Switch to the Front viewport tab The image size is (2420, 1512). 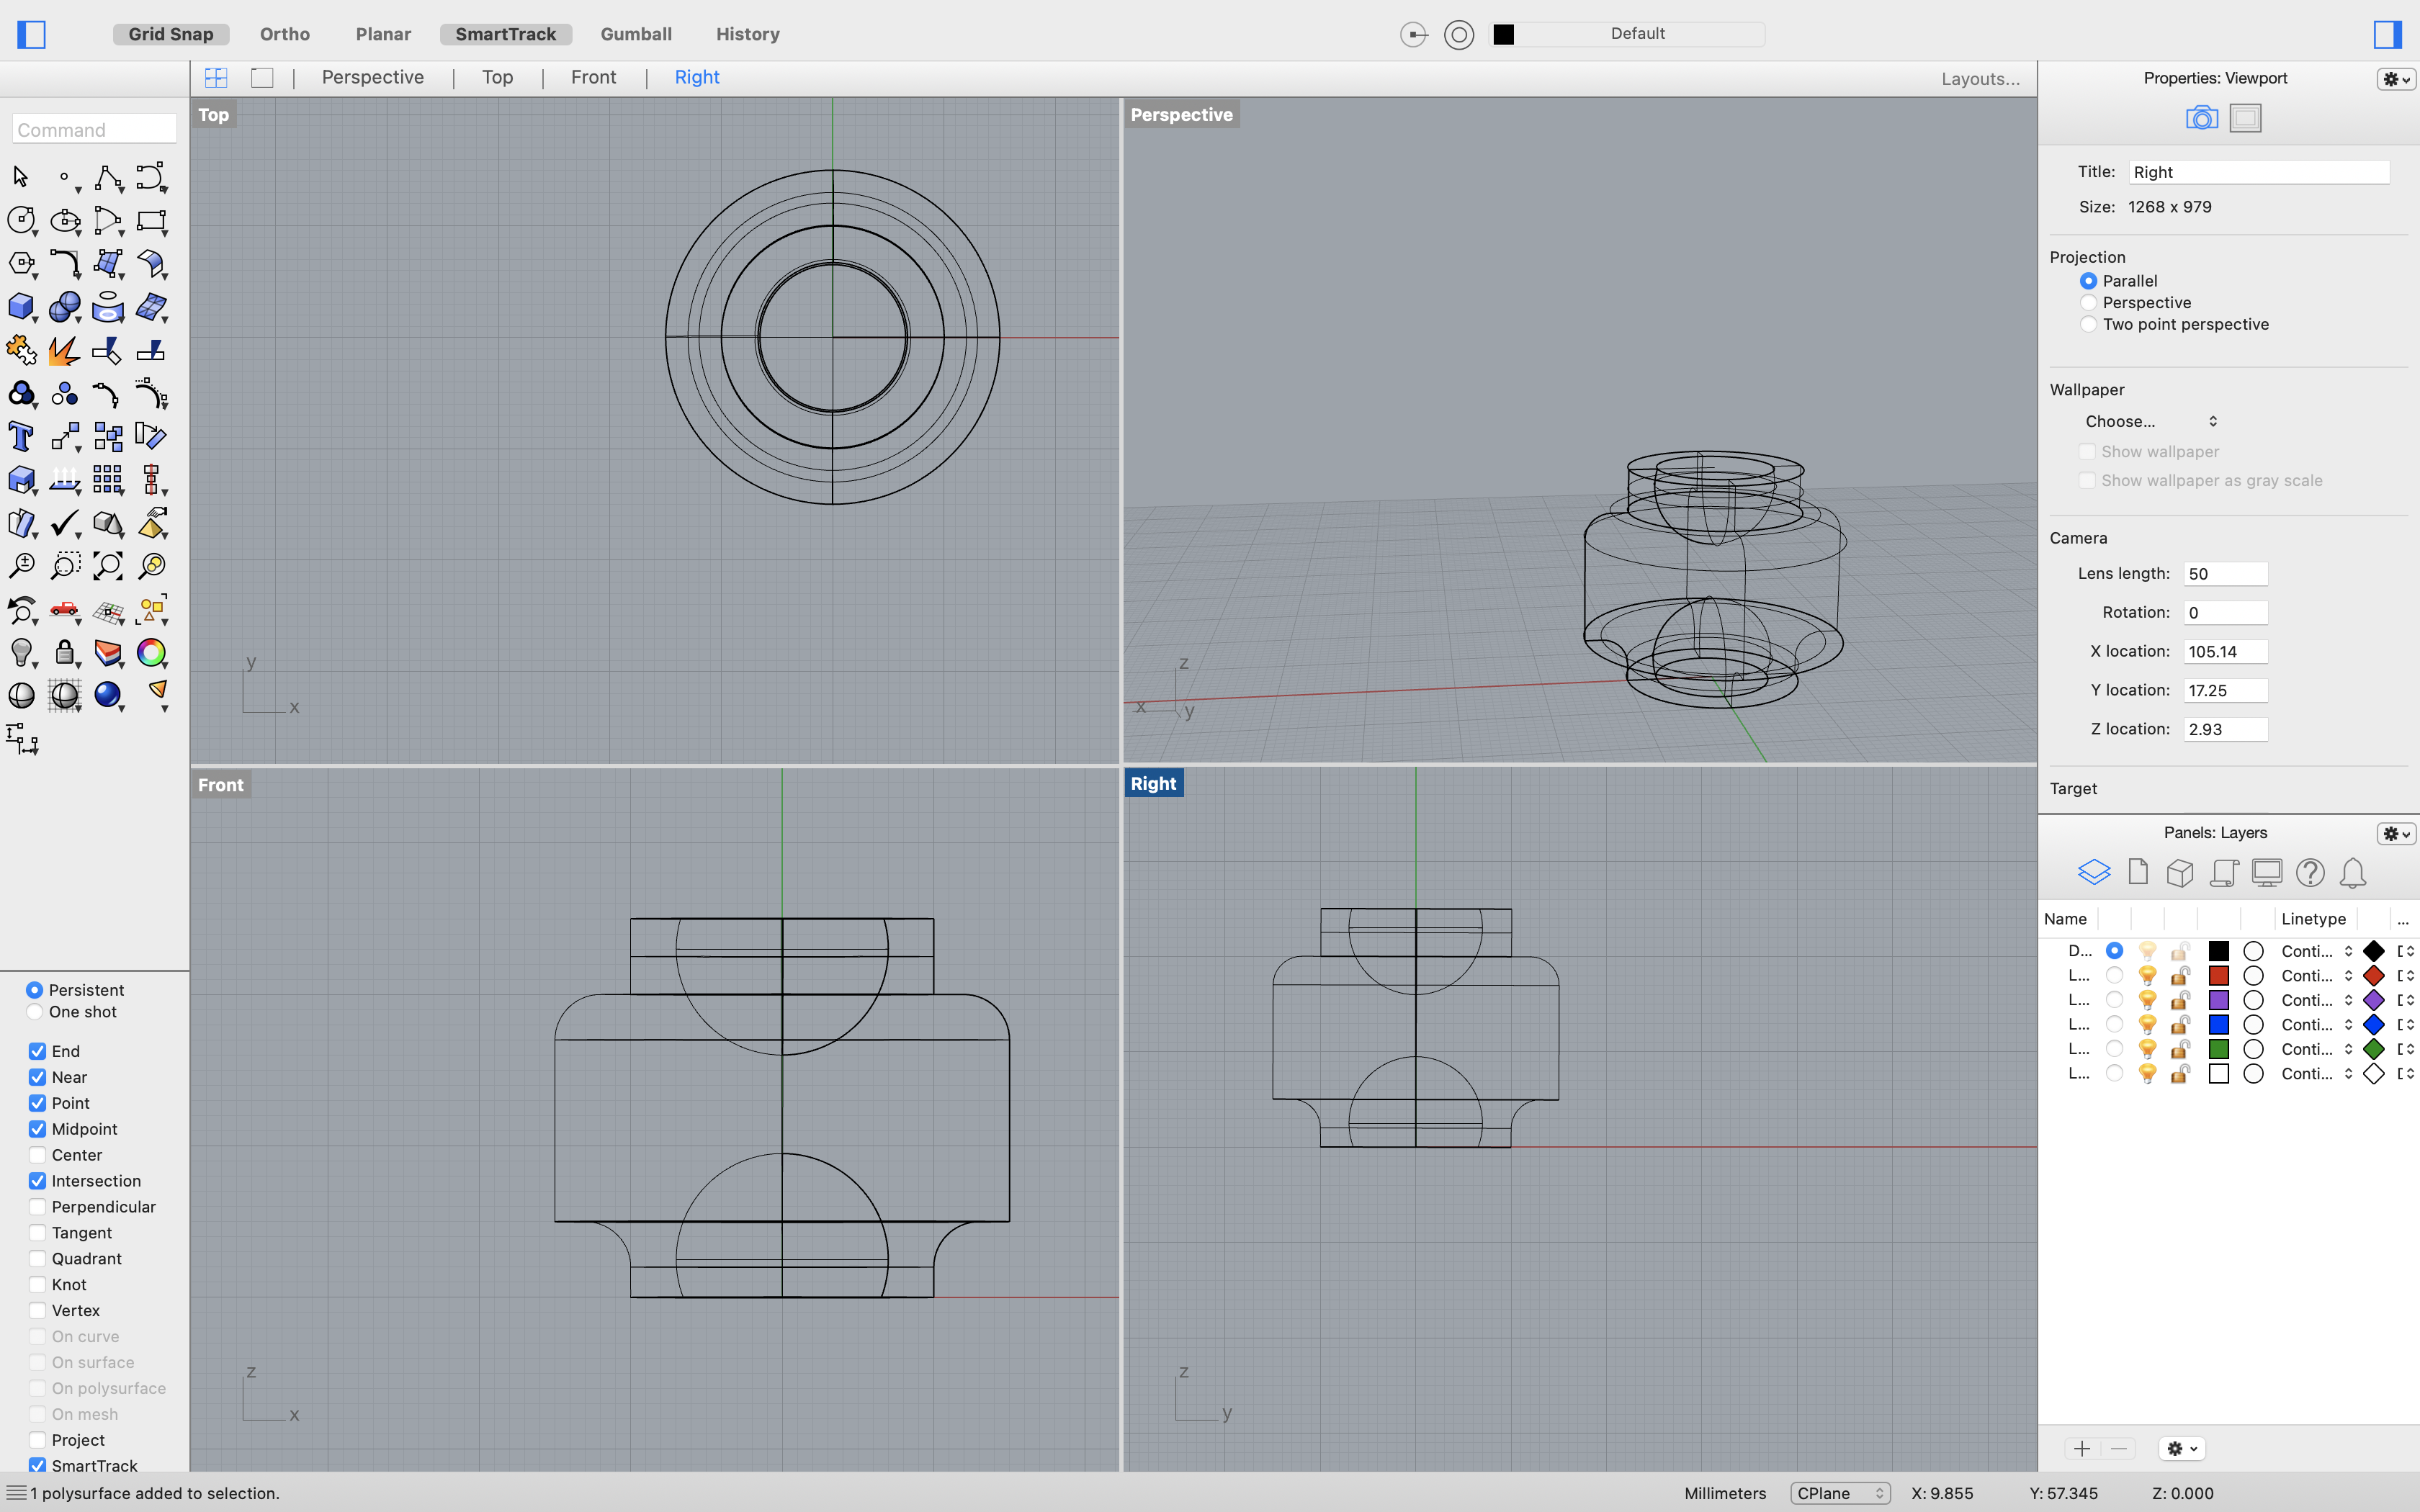click(x=593, y=78)
